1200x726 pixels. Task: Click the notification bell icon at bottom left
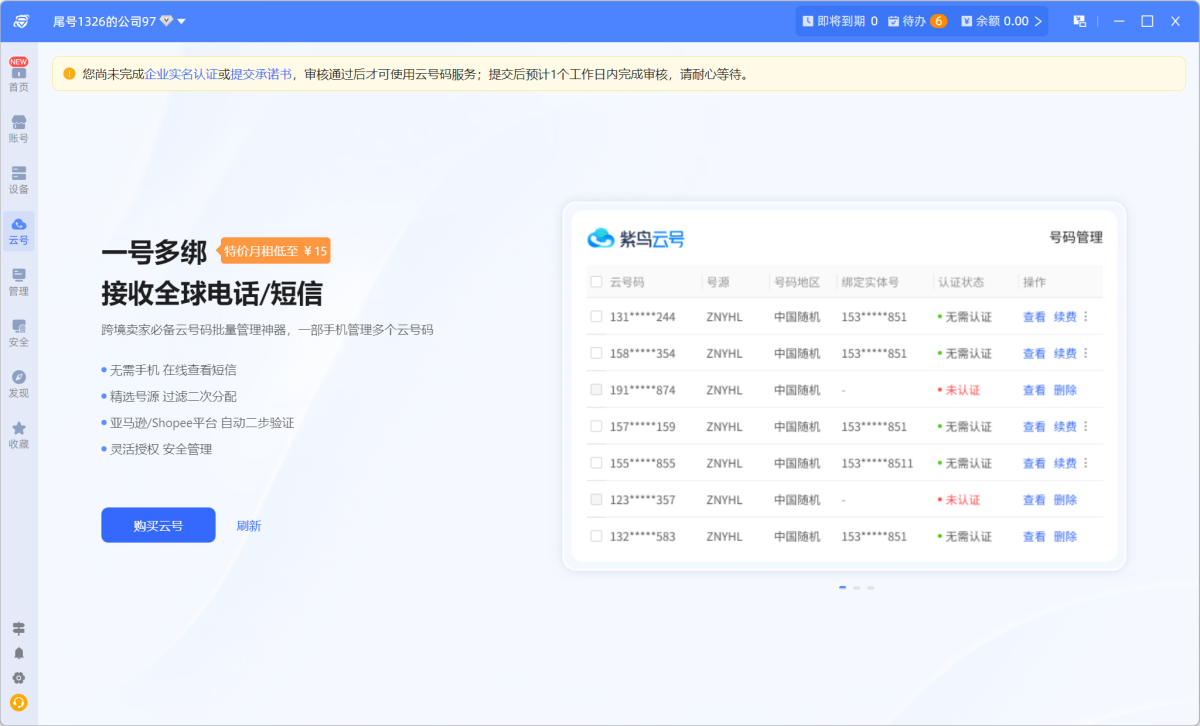[19, 653]
